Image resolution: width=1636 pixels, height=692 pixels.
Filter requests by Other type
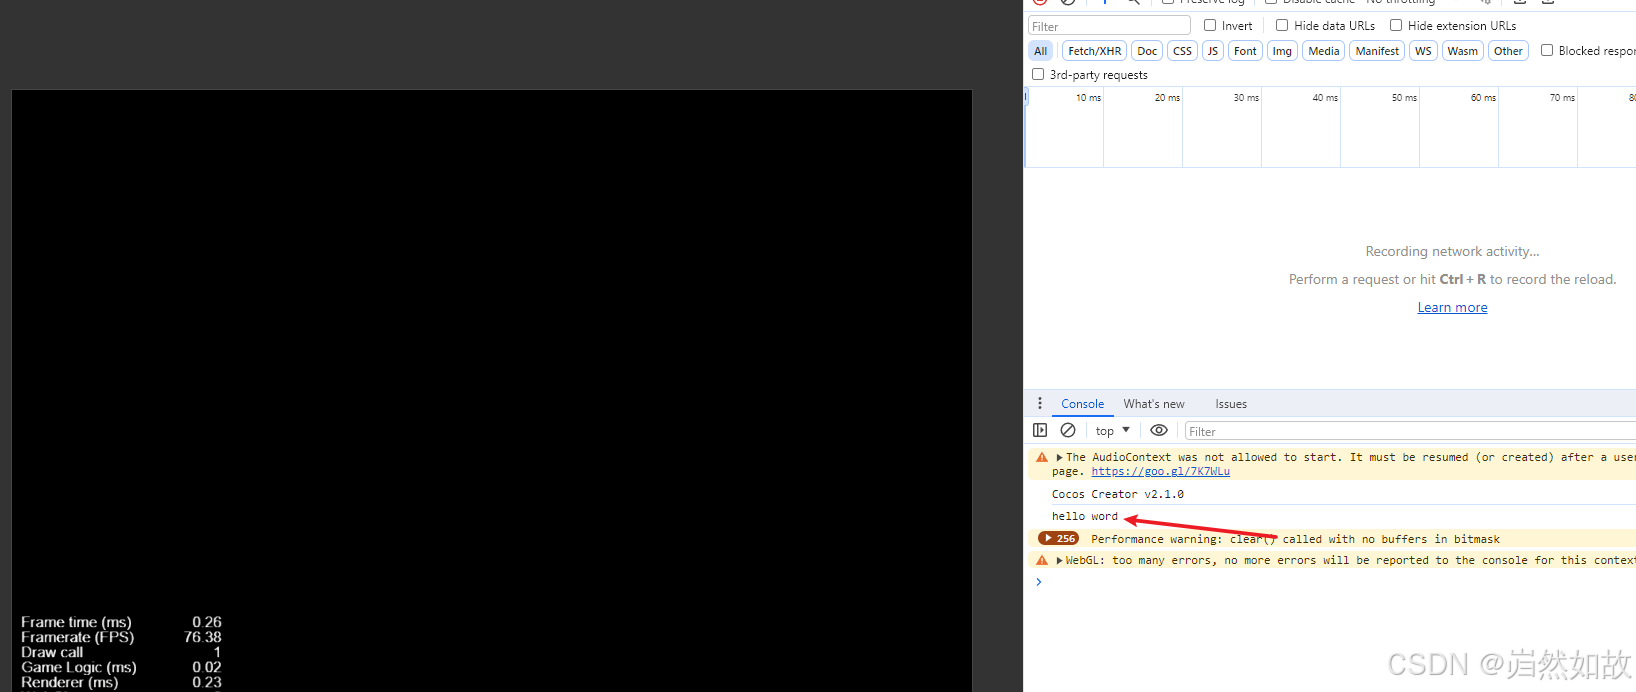[x=1508, y=51]
